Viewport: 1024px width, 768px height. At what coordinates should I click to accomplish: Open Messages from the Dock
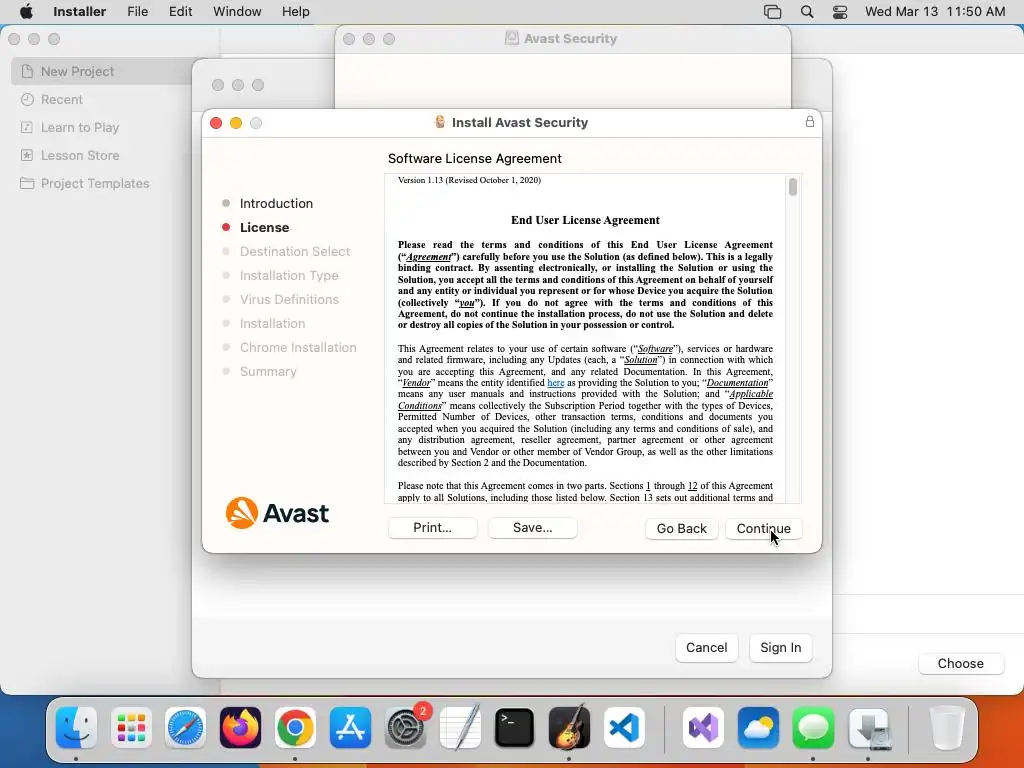click(x=813, y=728)
